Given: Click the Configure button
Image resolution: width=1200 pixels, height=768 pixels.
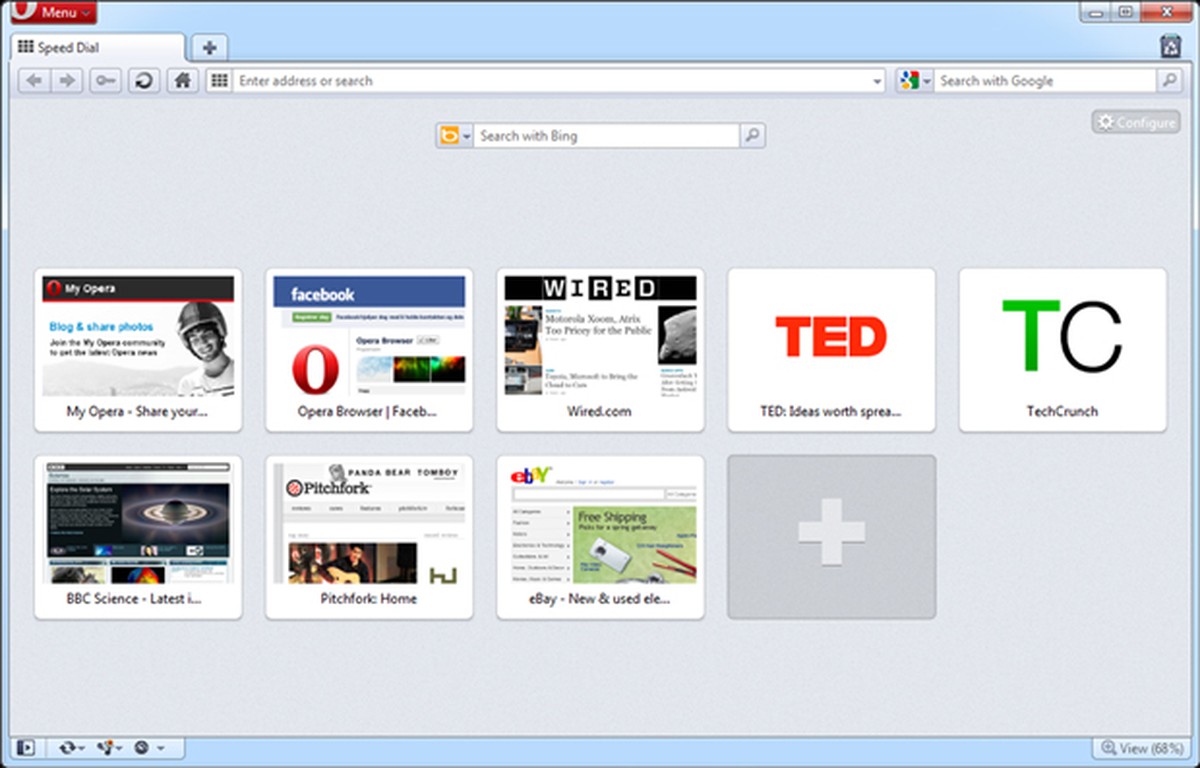Looking at the screenshot, I should (1135, 121).
